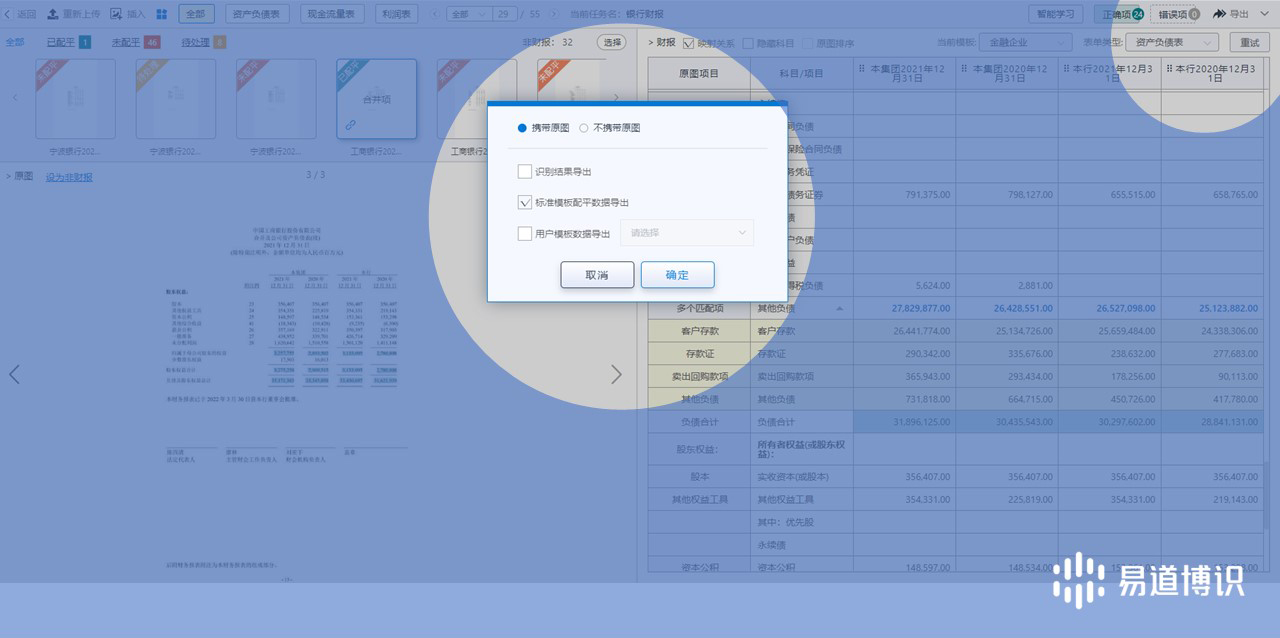This screenshot has width=1280, height=638.
Task: Open the 表单类型 资产负债表 dropdown
Action: pos(1171,43)
